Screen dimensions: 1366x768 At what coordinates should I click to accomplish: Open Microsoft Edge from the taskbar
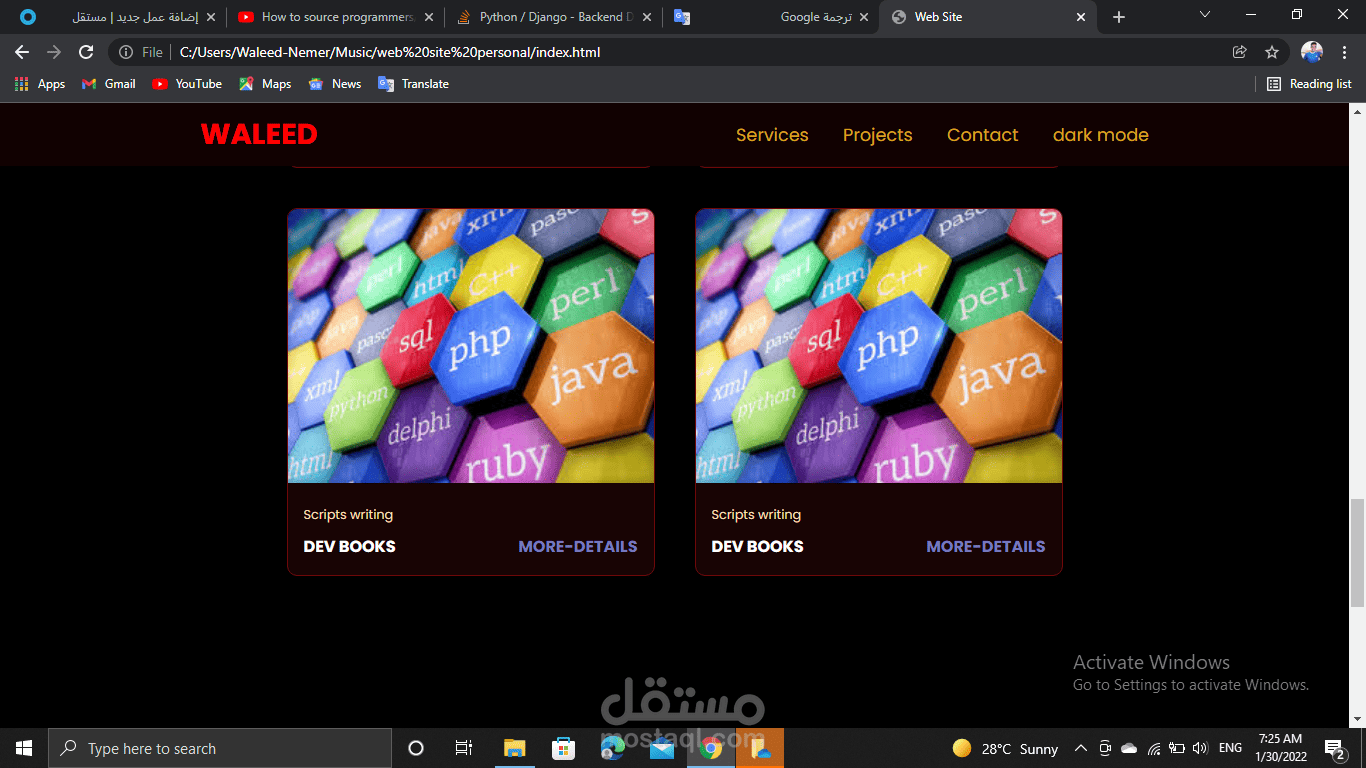[x=612, y=748]
